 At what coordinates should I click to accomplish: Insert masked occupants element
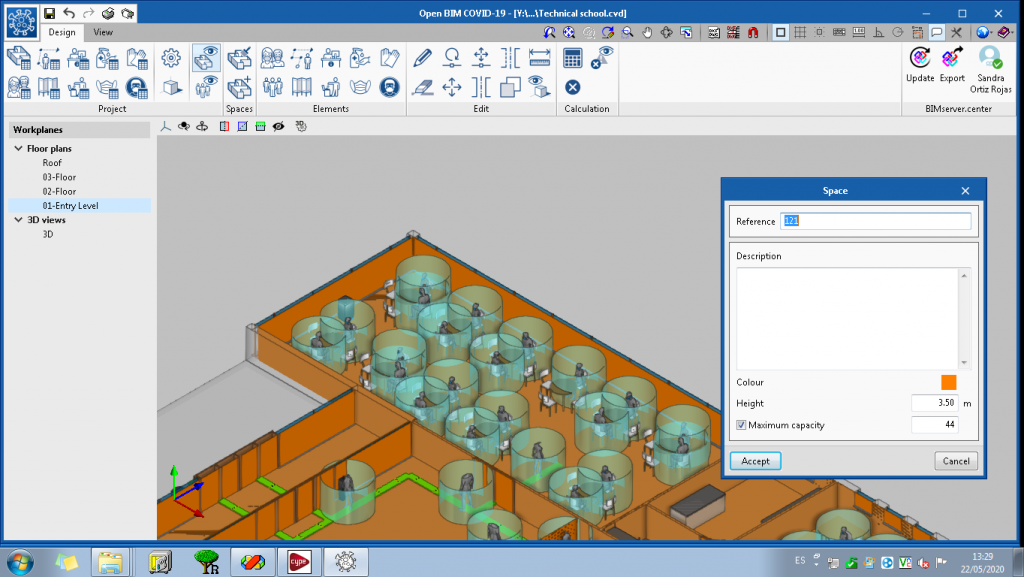tap(272, 58)
